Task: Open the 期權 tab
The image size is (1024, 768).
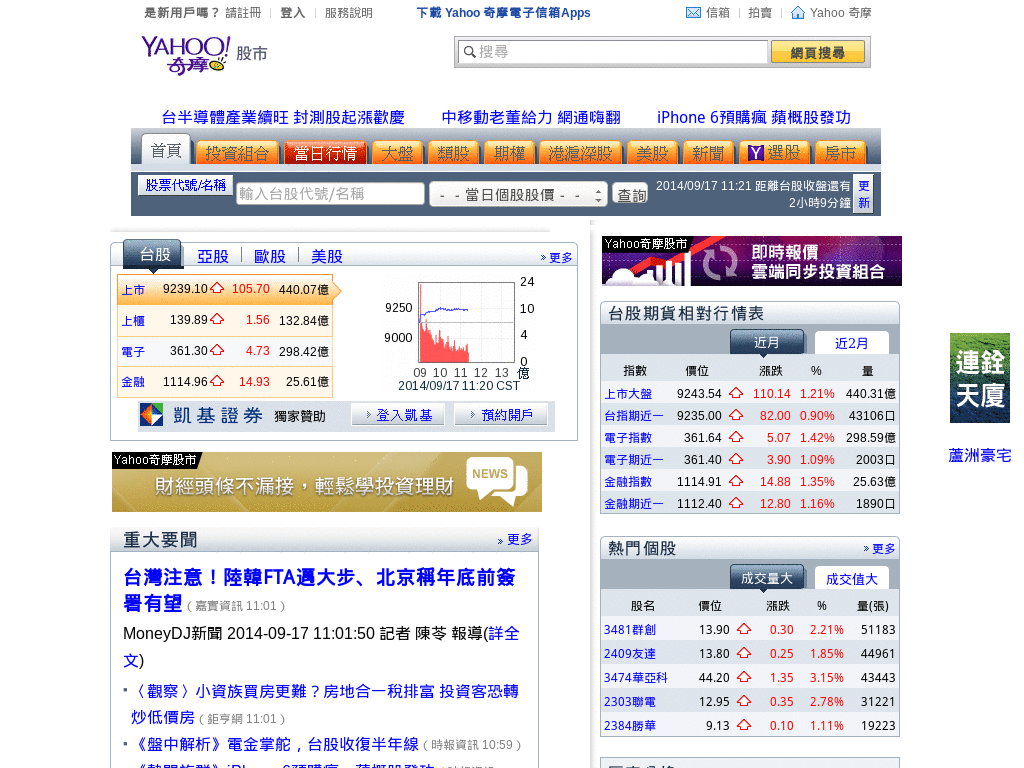Action: (509, 153)
